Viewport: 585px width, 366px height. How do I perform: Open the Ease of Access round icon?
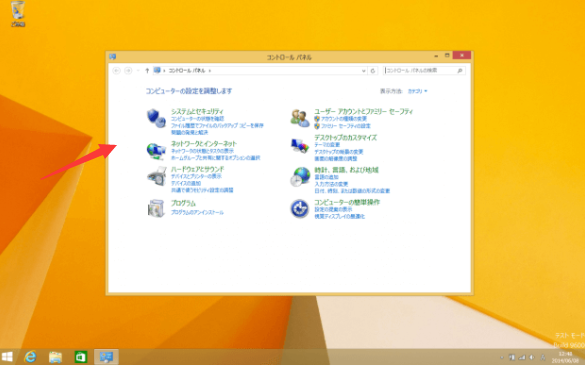click(x=300, y=209)
